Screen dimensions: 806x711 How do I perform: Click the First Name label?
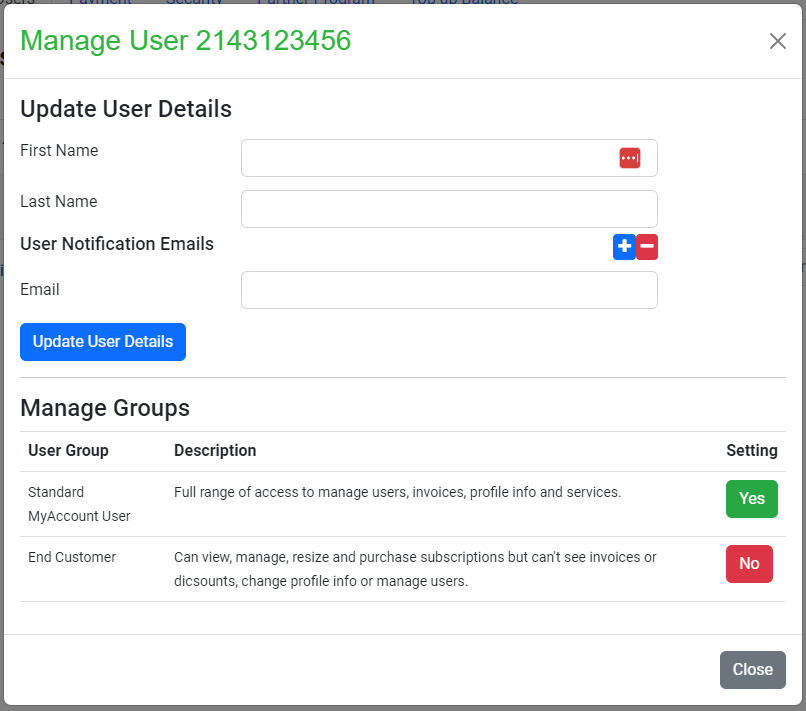click(x=59, y=151)
